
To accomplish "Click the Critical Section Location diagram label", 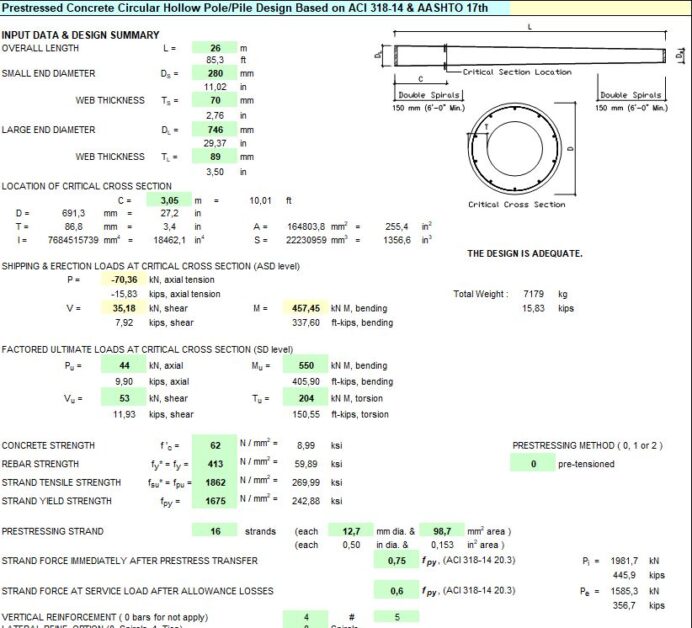I will tap(517, 72).
